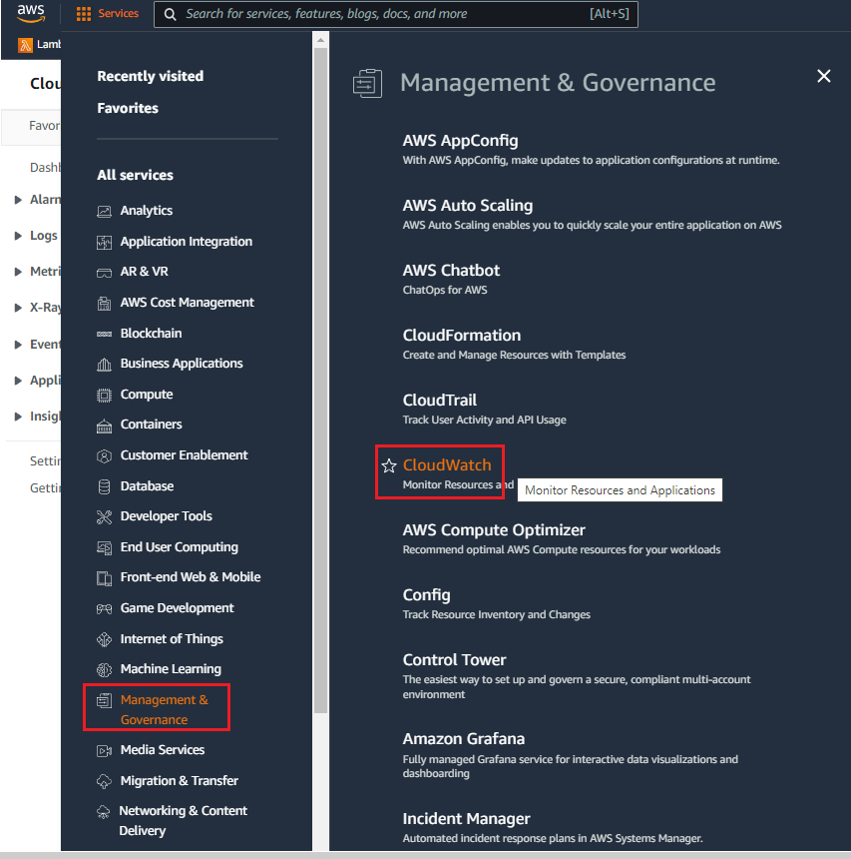The width and height of the screenshot is (851, 859).
Task: Click the Compute chip icon
Action: tap(104, 395)
